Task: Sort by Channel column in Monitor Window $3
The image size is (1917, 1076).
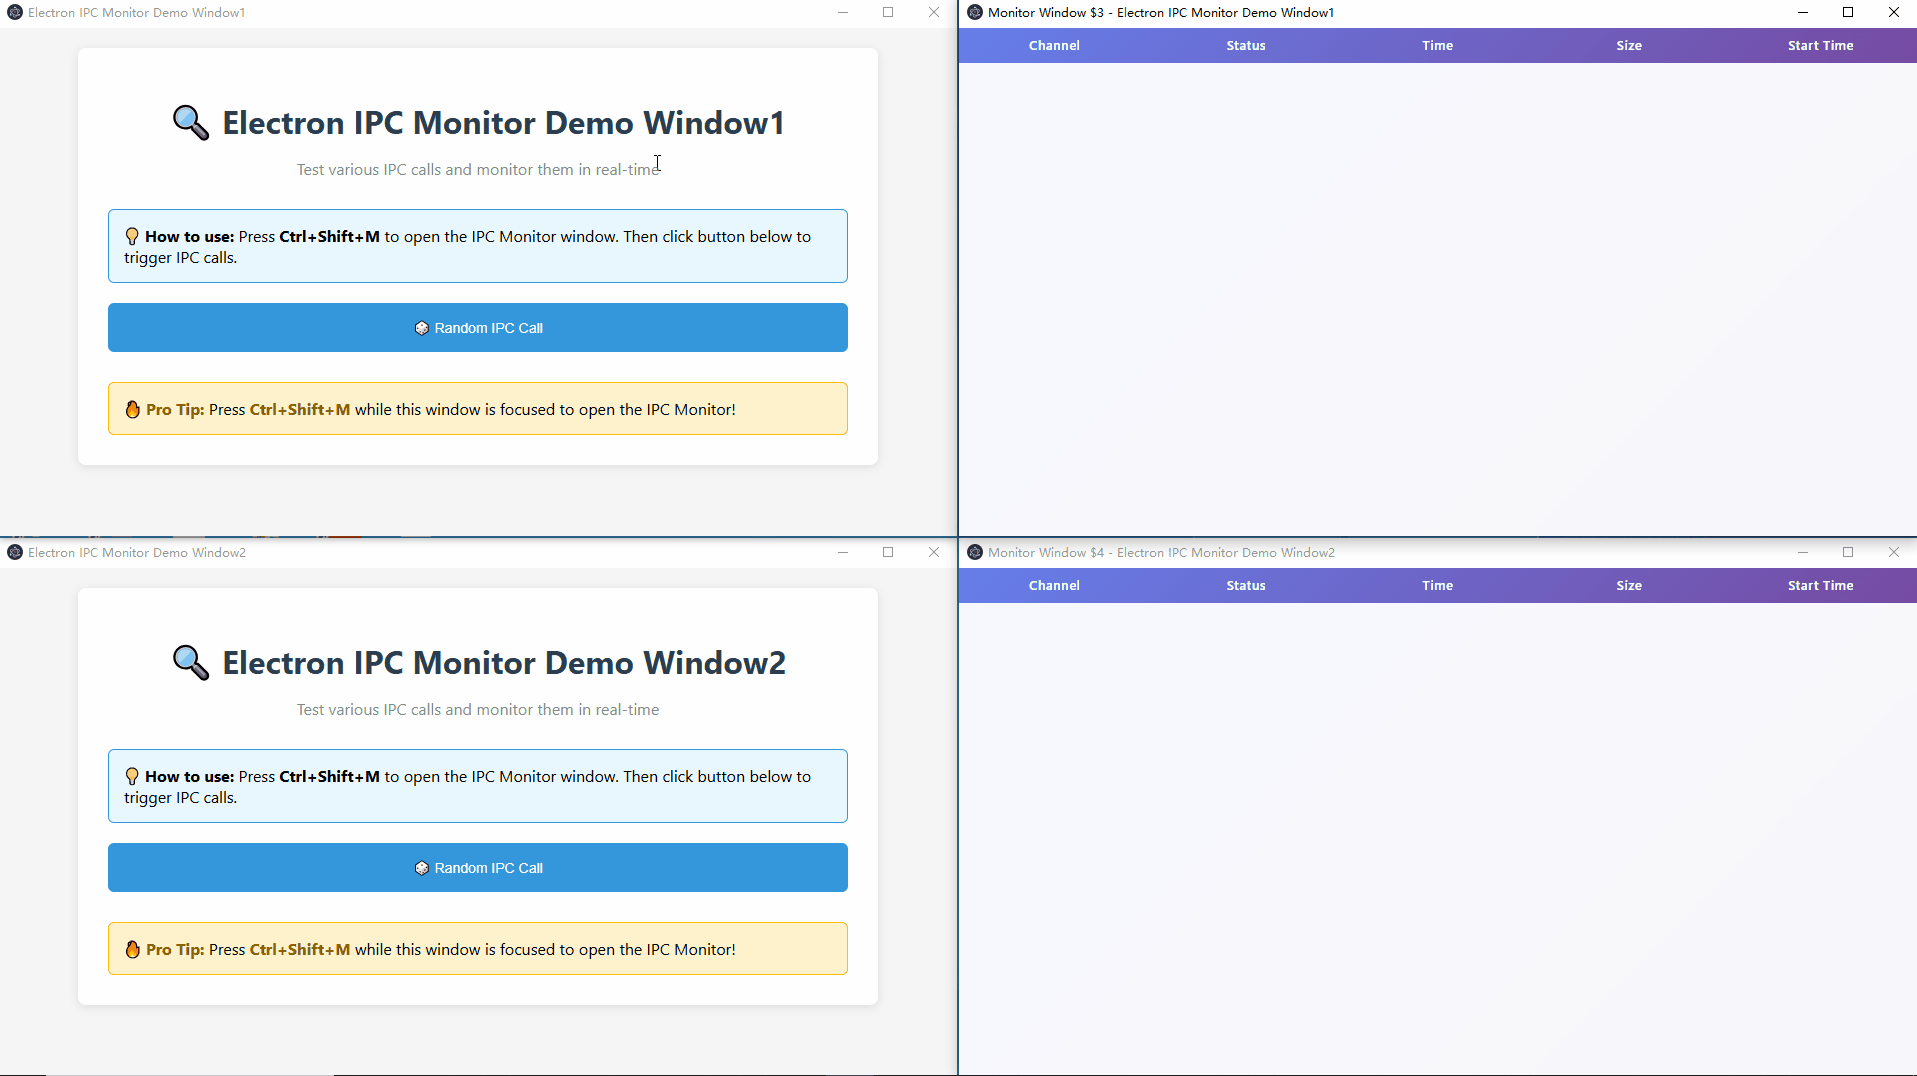Action: click(x=1054, y=46)
